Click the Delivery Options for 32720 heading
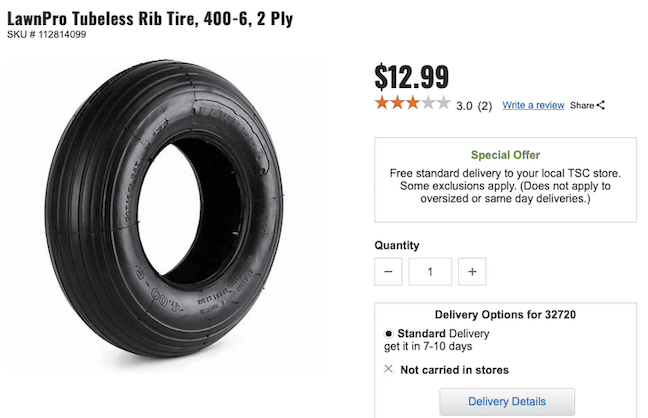The width and height of the screenshot is (648, 418). coord(505,314)
